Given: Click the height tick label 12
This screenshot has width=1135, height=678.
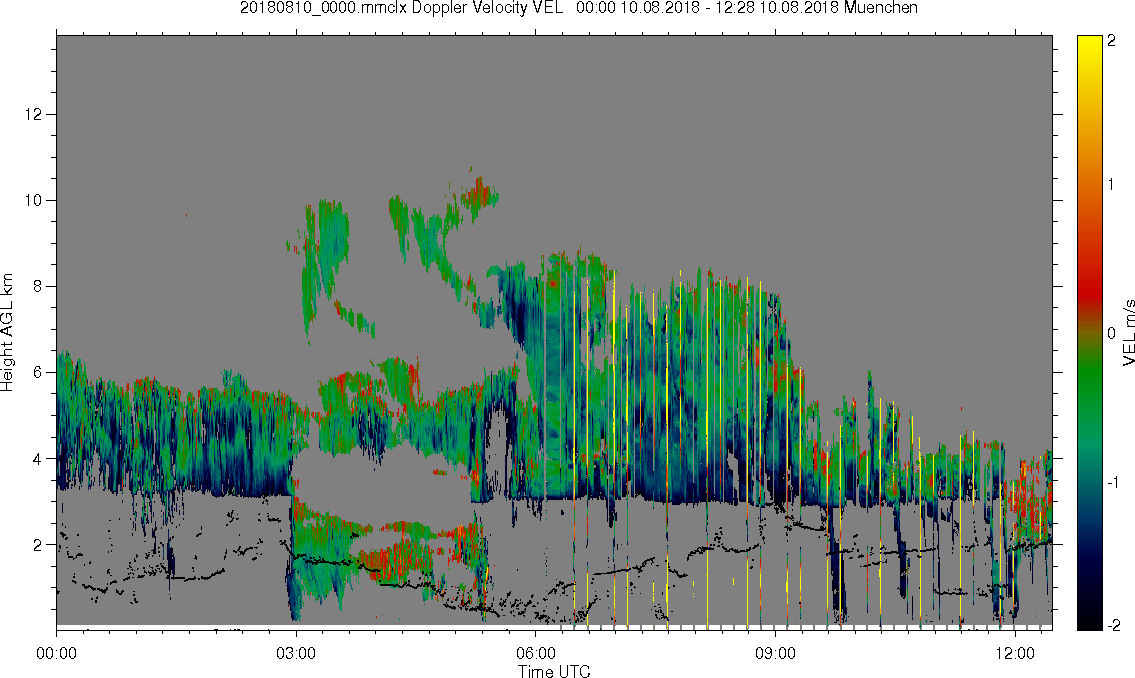Looking at the screenshot, I should coord(33,114).
